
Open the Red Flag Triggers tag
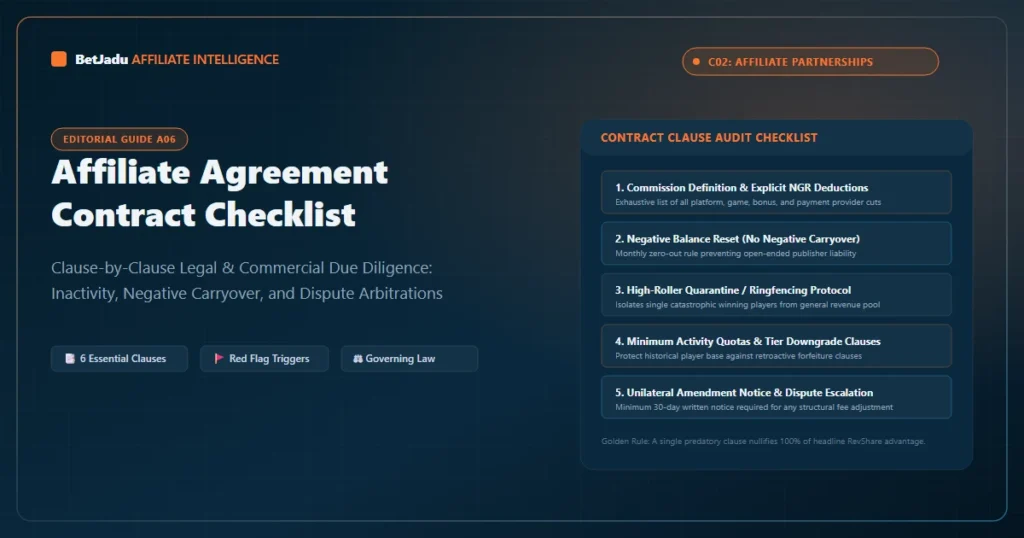coord(264,358)
